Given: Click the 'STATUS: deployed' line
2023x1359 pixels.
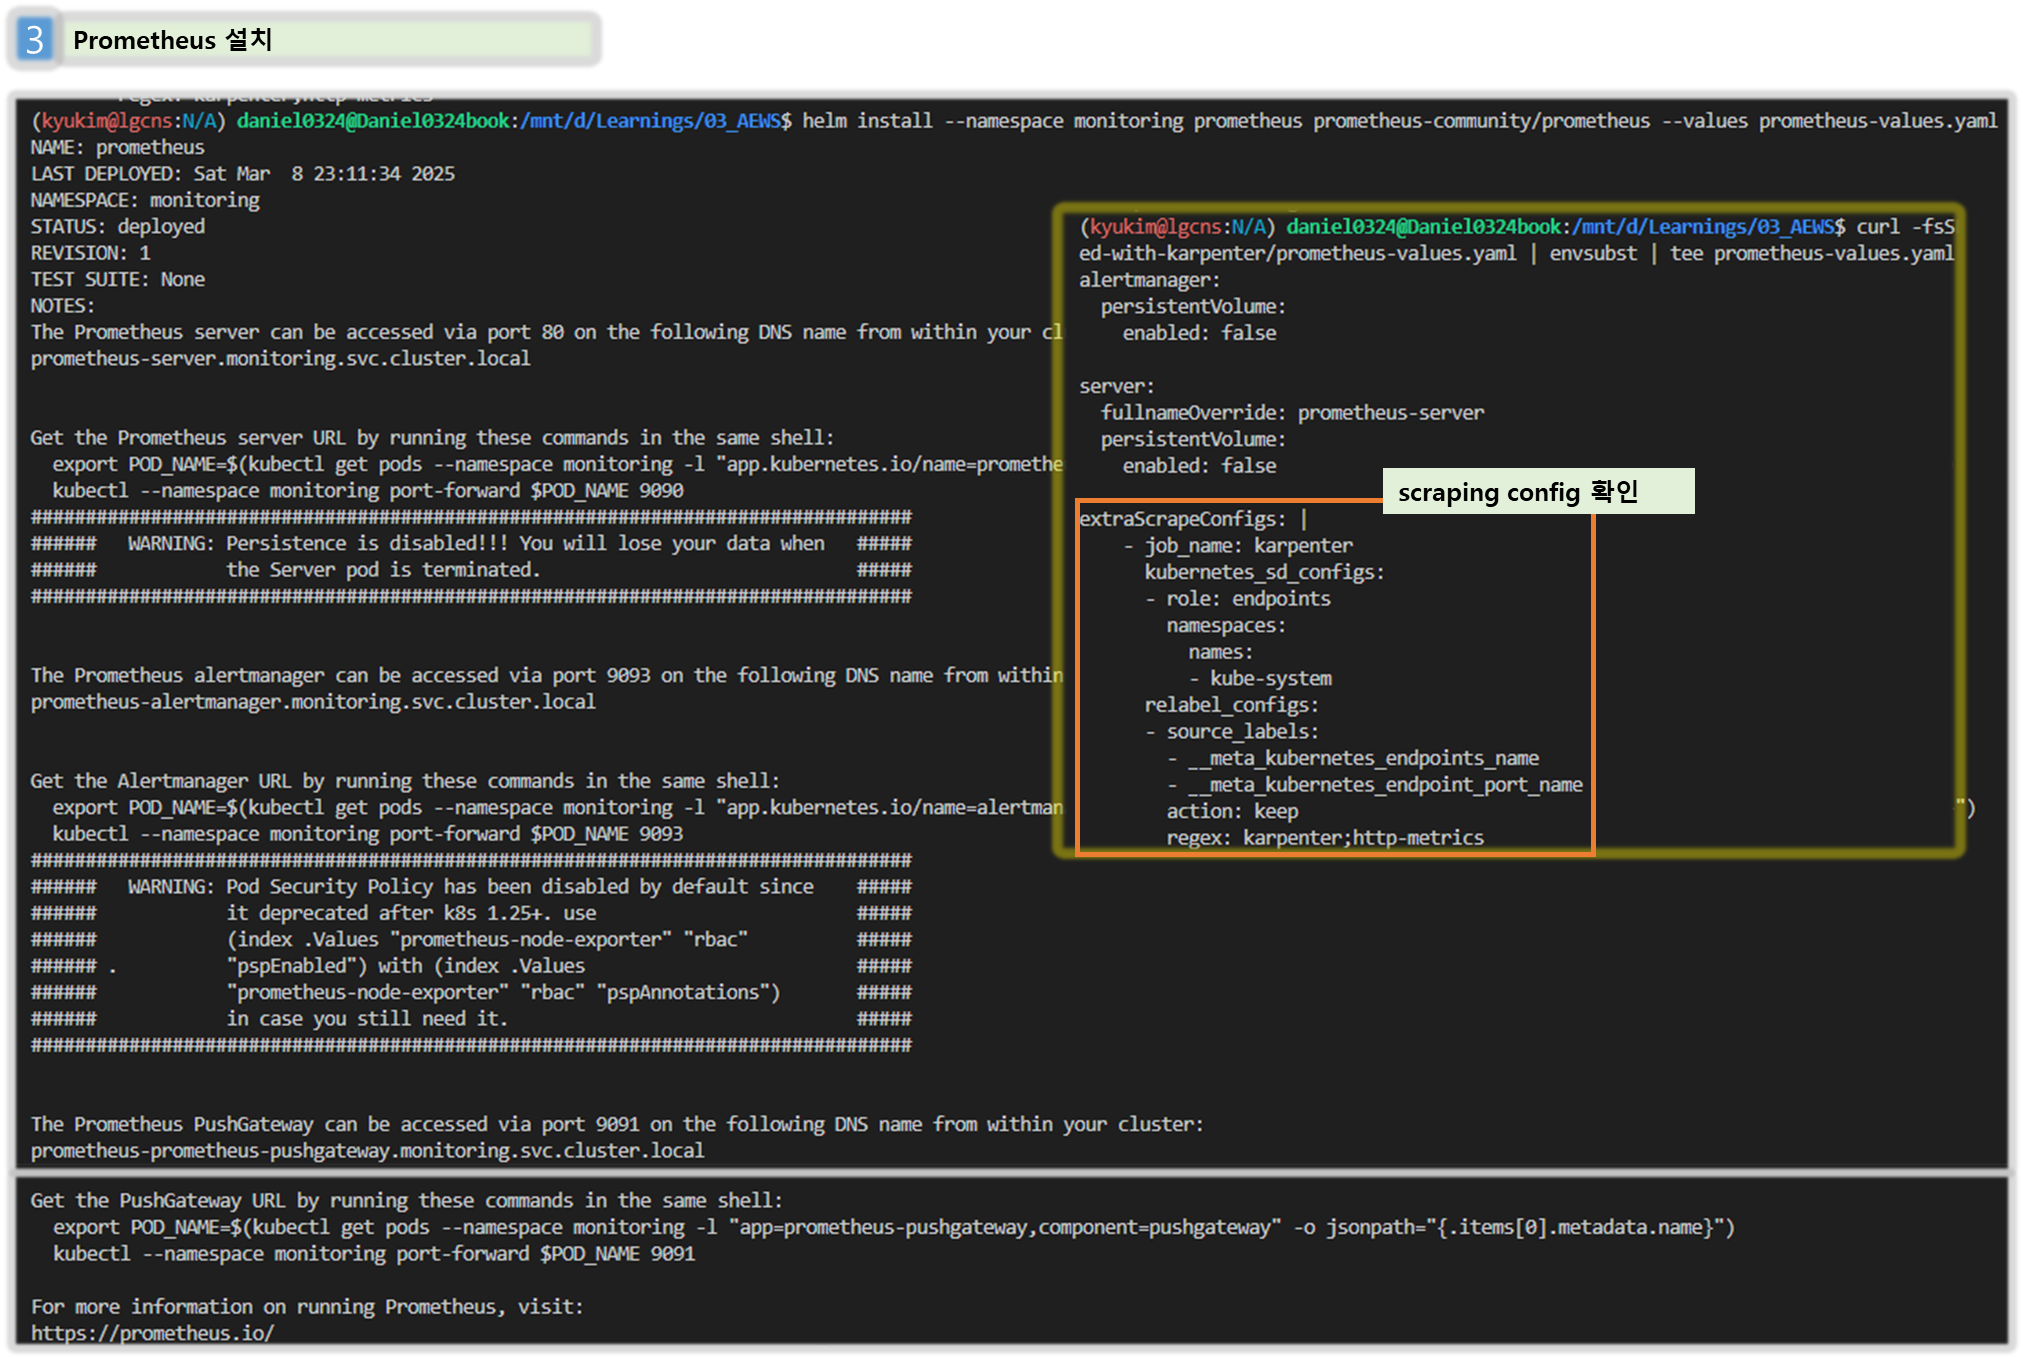Looking at the screenshot, I should tap(118, 227).
